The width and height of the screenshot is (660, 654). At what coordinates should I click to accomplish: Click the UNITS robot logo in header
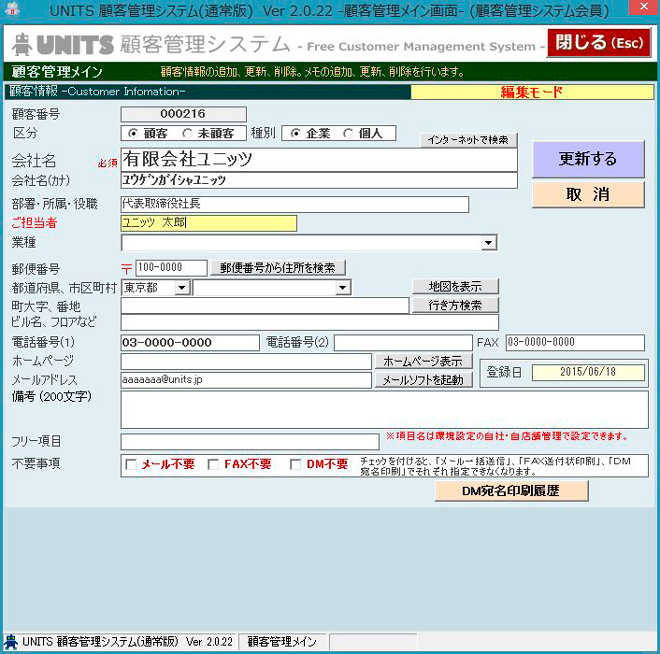click(x=22, y=45)
